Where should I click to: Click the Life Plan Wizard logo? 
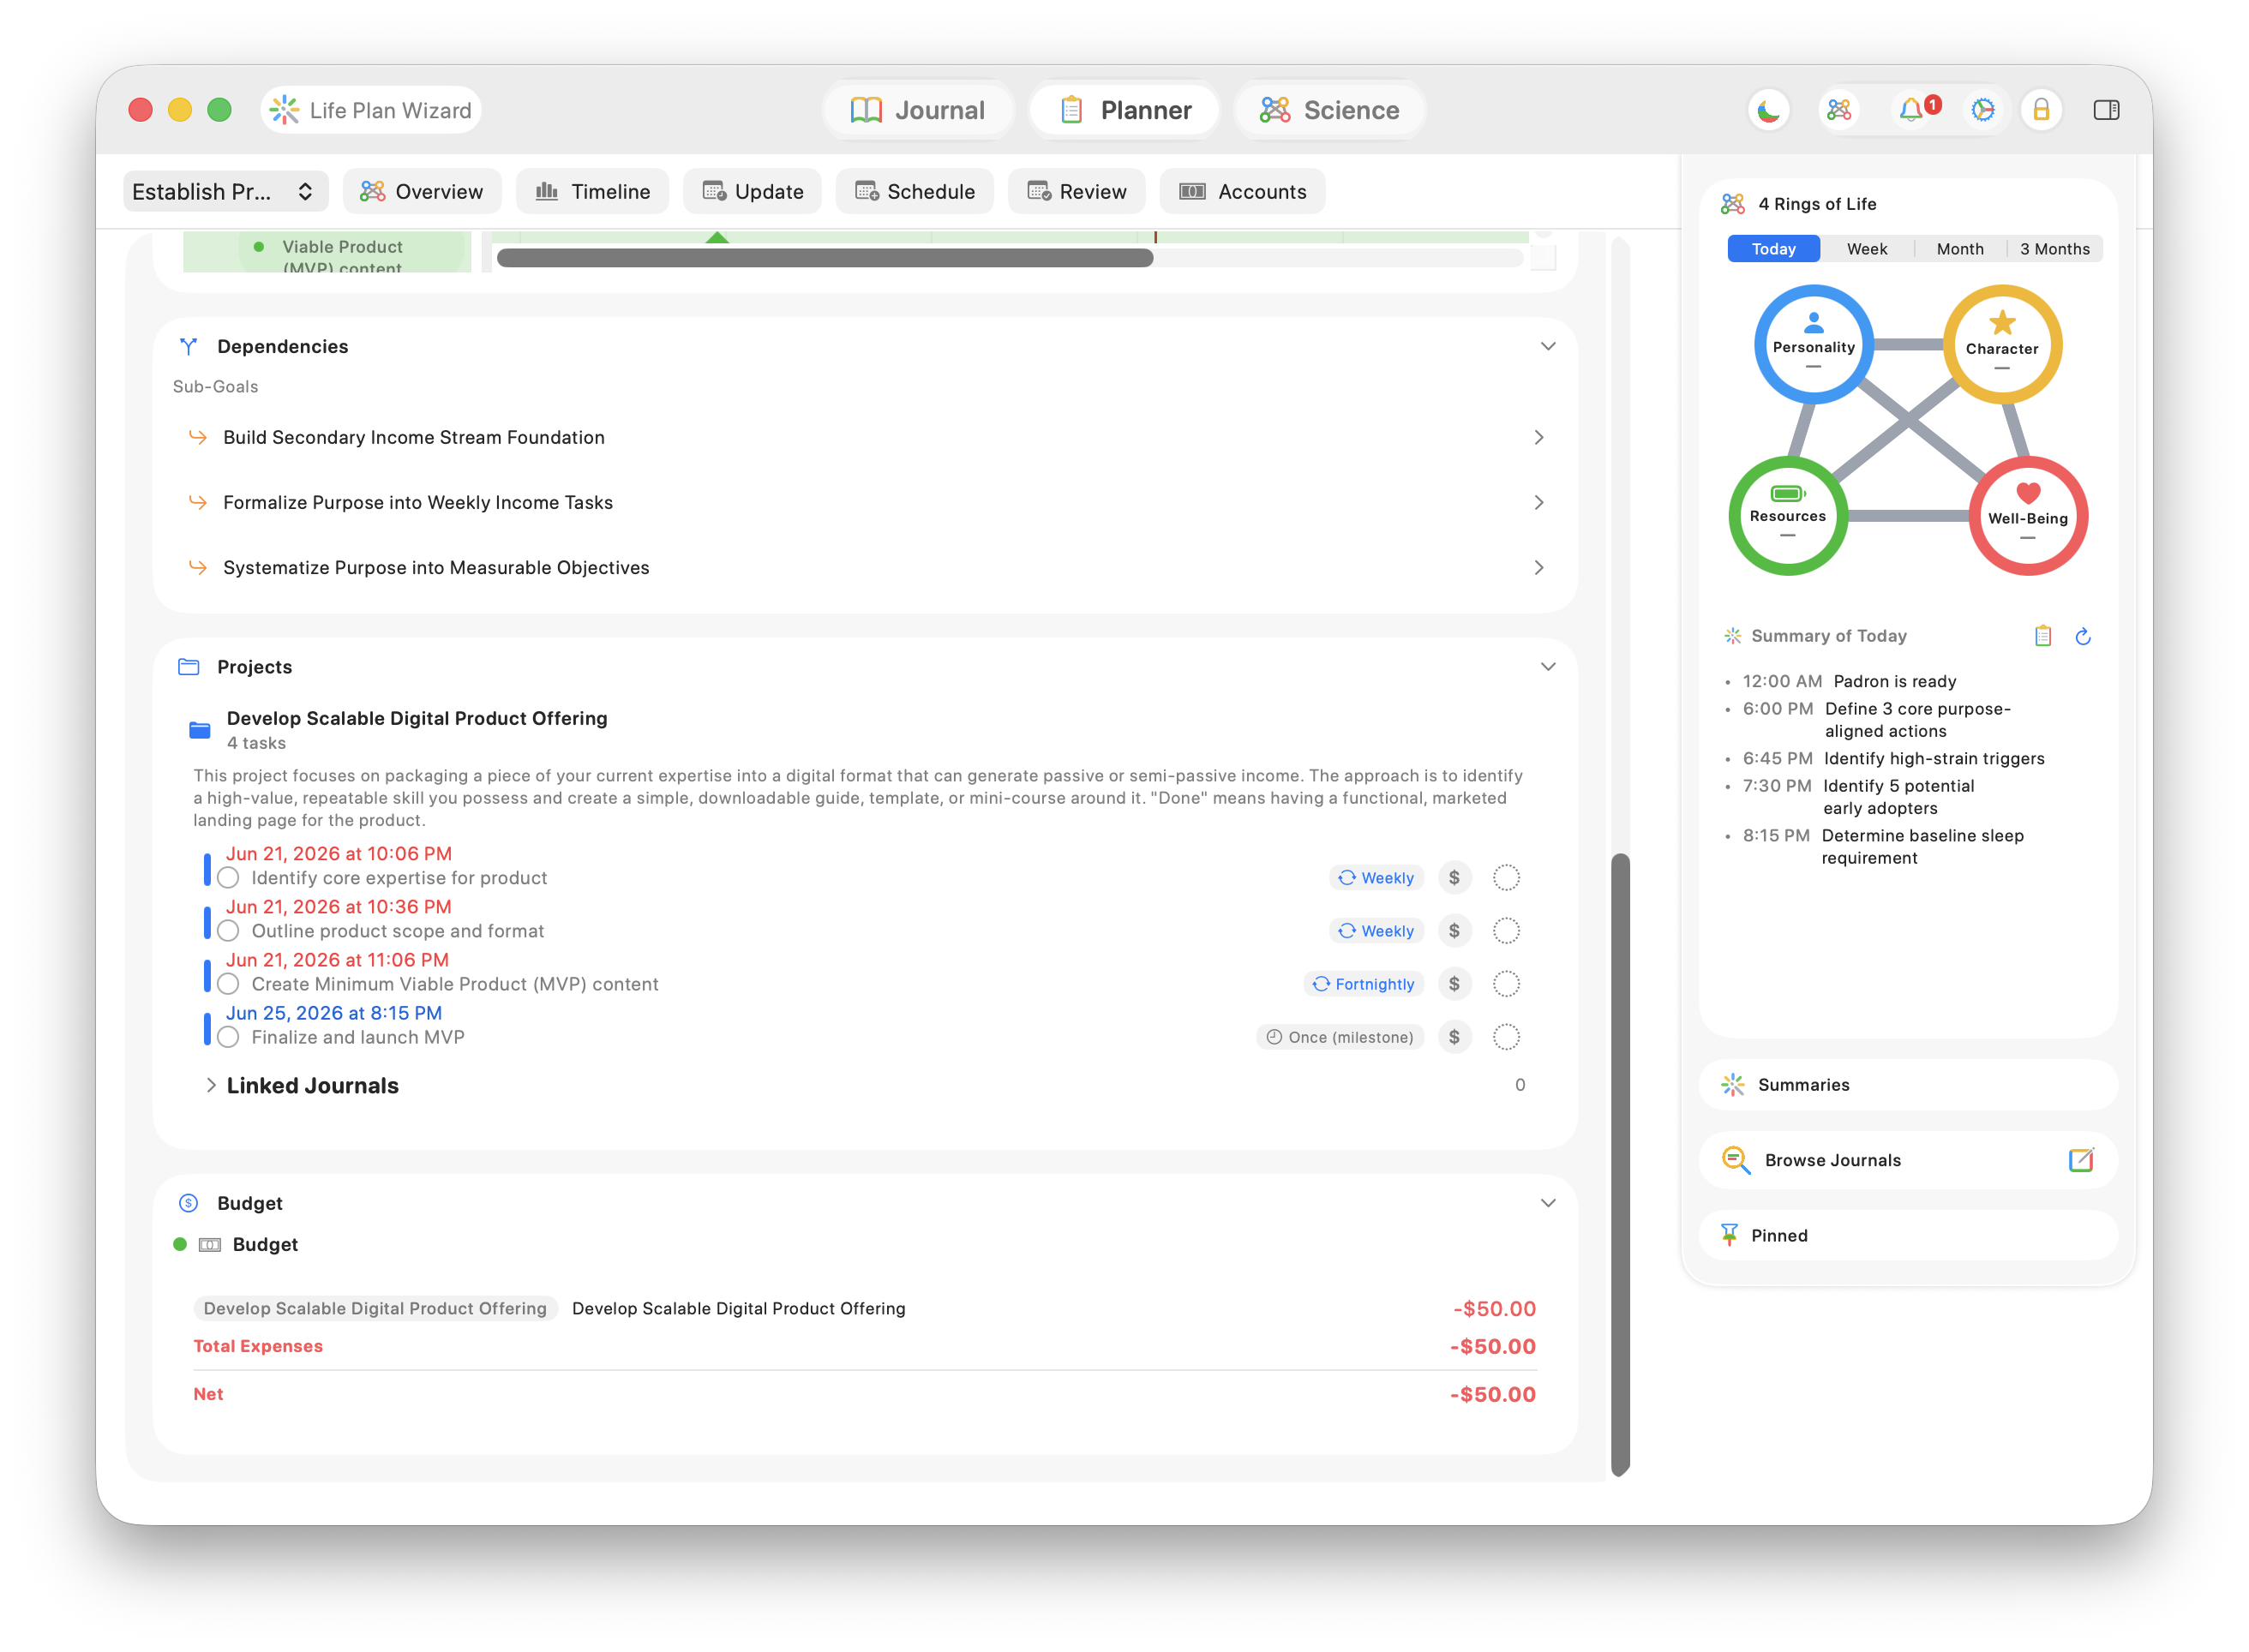[284, 110]
